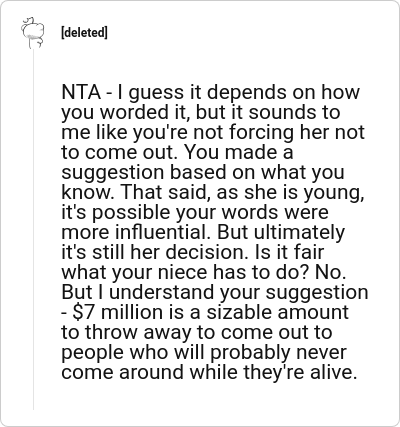Click the first line 'I guess it depends'
Viewport: 400px width, 427px height.
pos(211,93)
